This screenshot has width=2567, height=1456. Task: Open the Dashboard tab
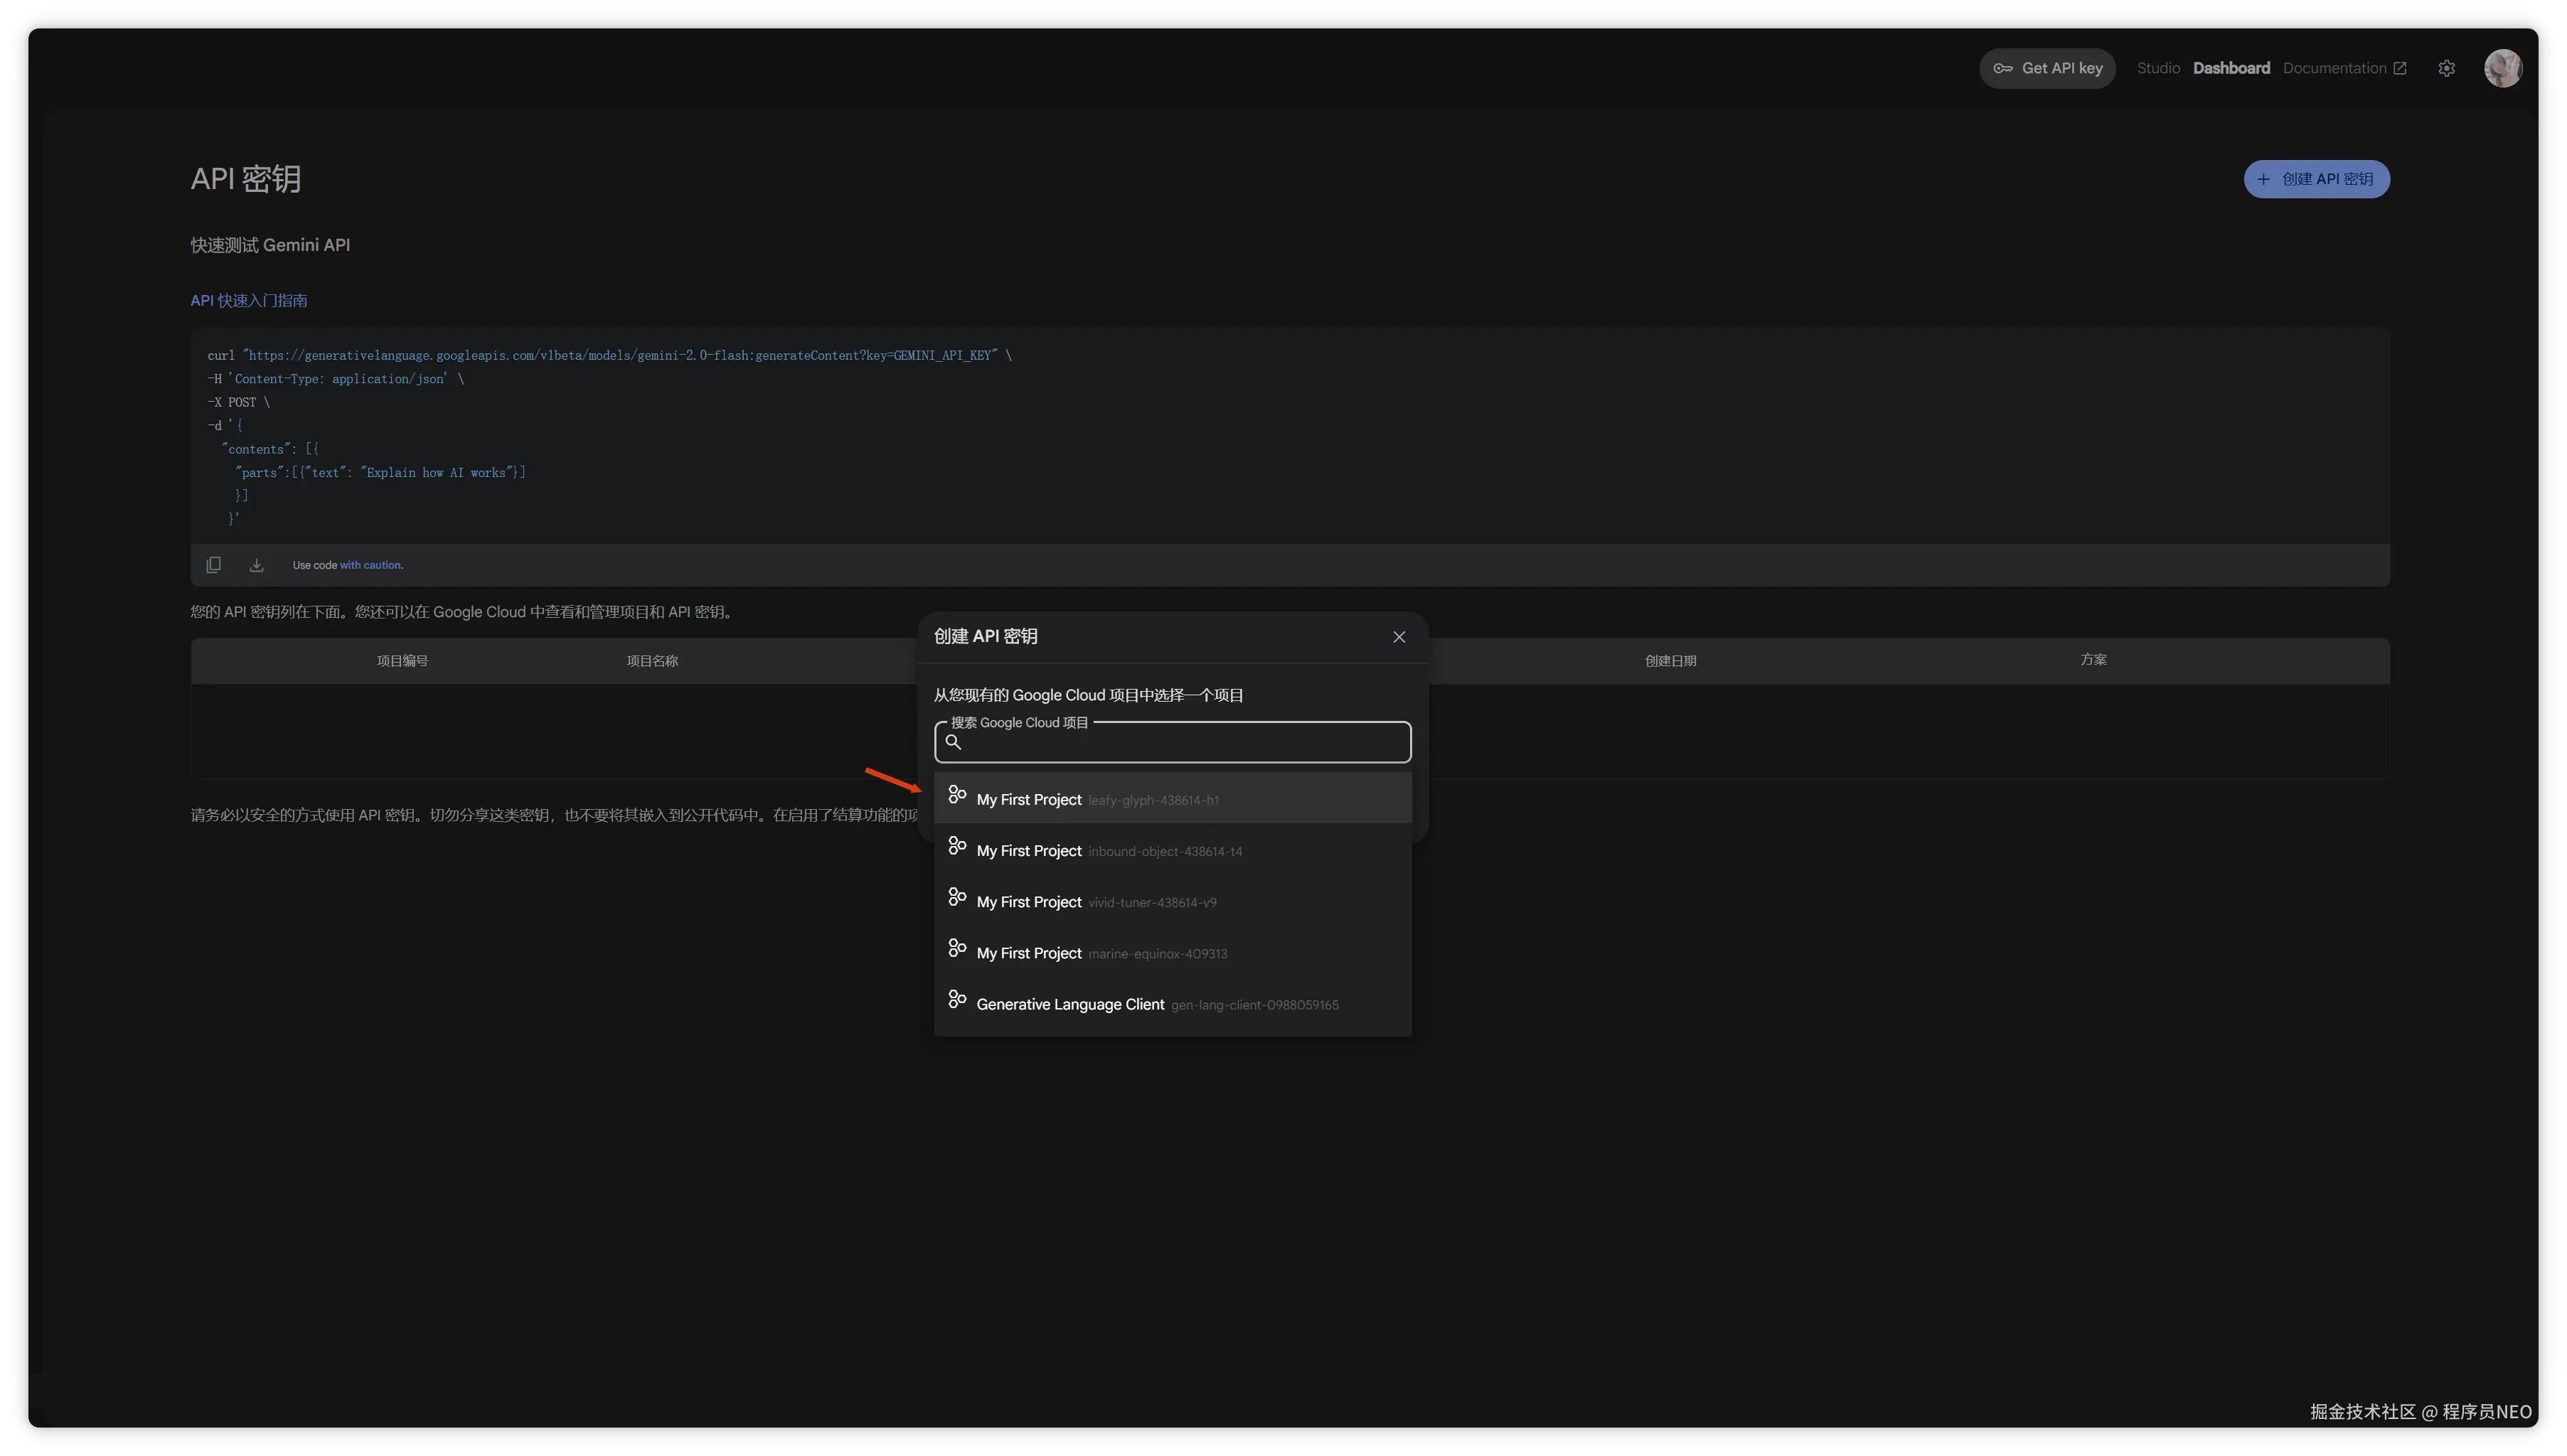(2231, 68)
